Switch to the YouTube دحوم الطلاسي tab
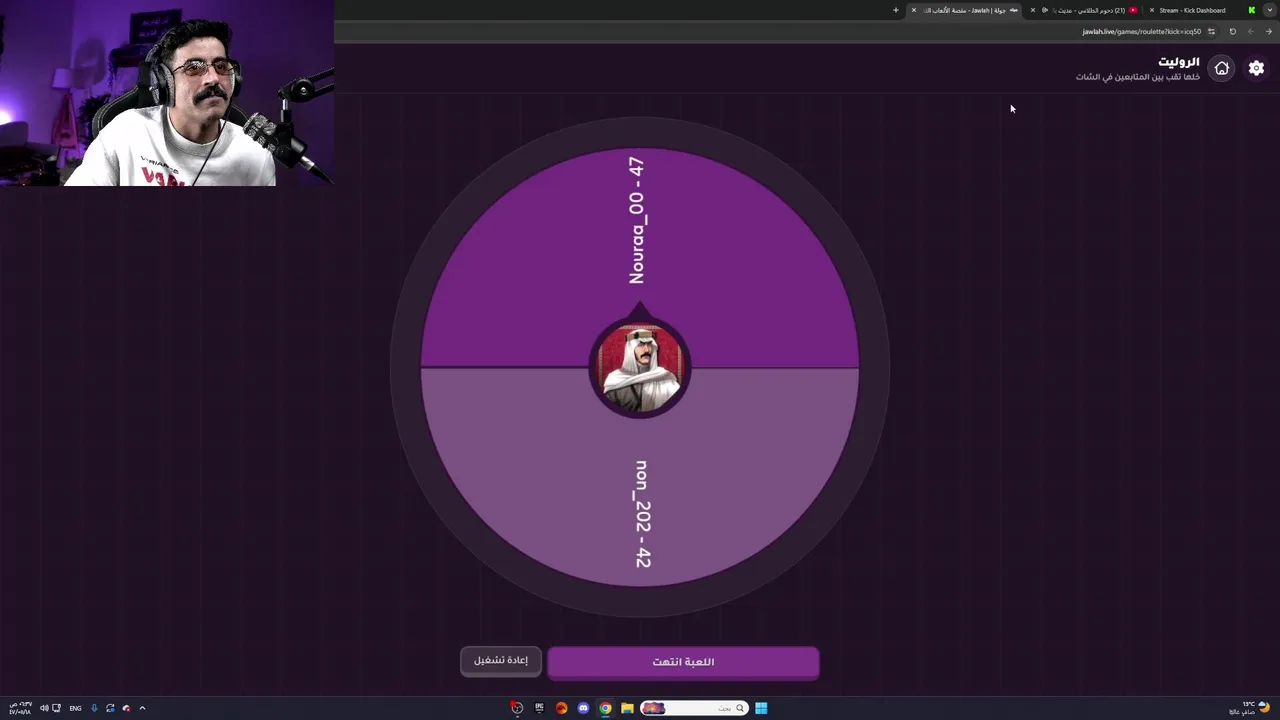 [1088, 10]
